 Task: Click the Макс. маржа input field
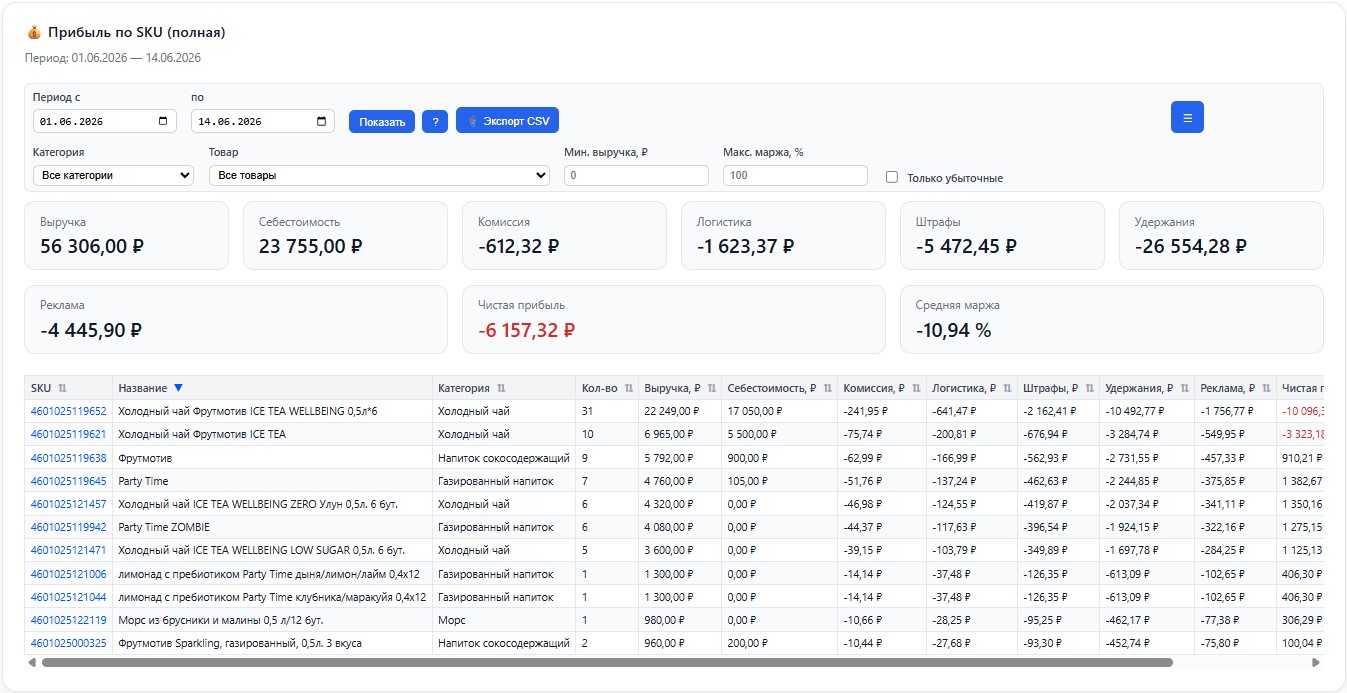pyautogui.click(x=795, y=175)
